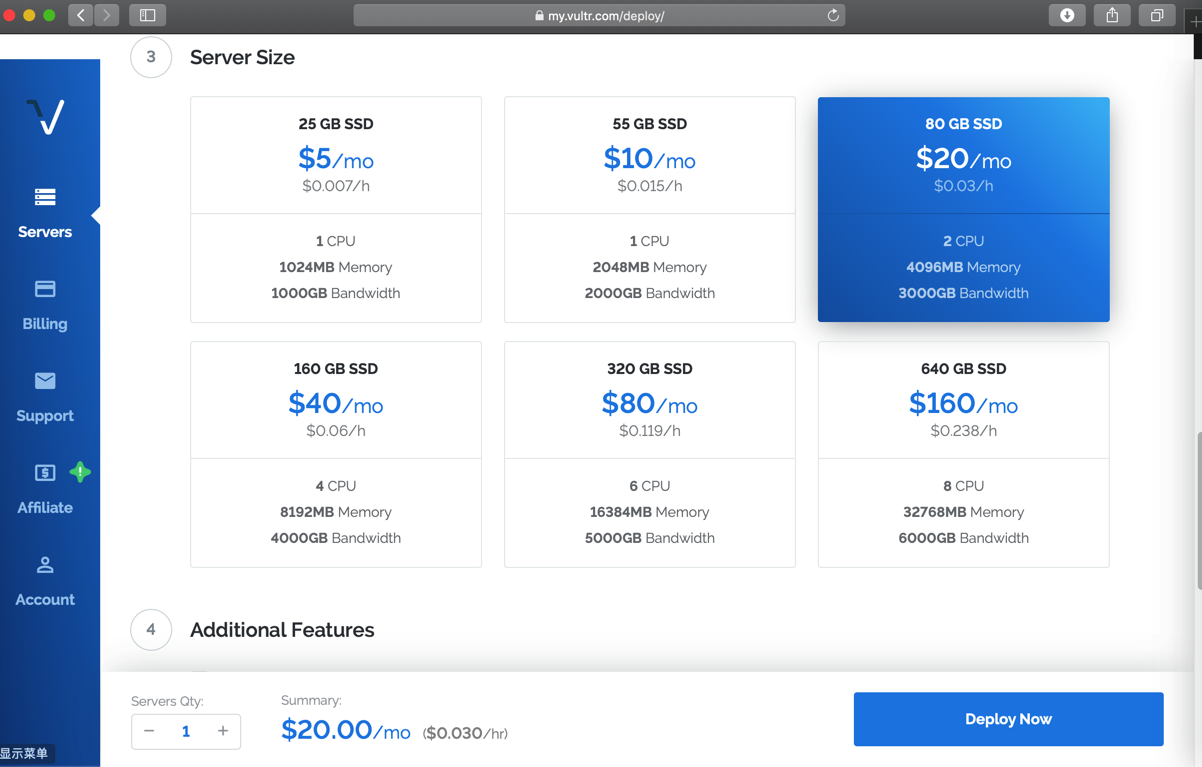This screenshot has width=1202, height=767.
Task: Select the 640 GB SSD $160/mo plan
Action: pos(963,454)
